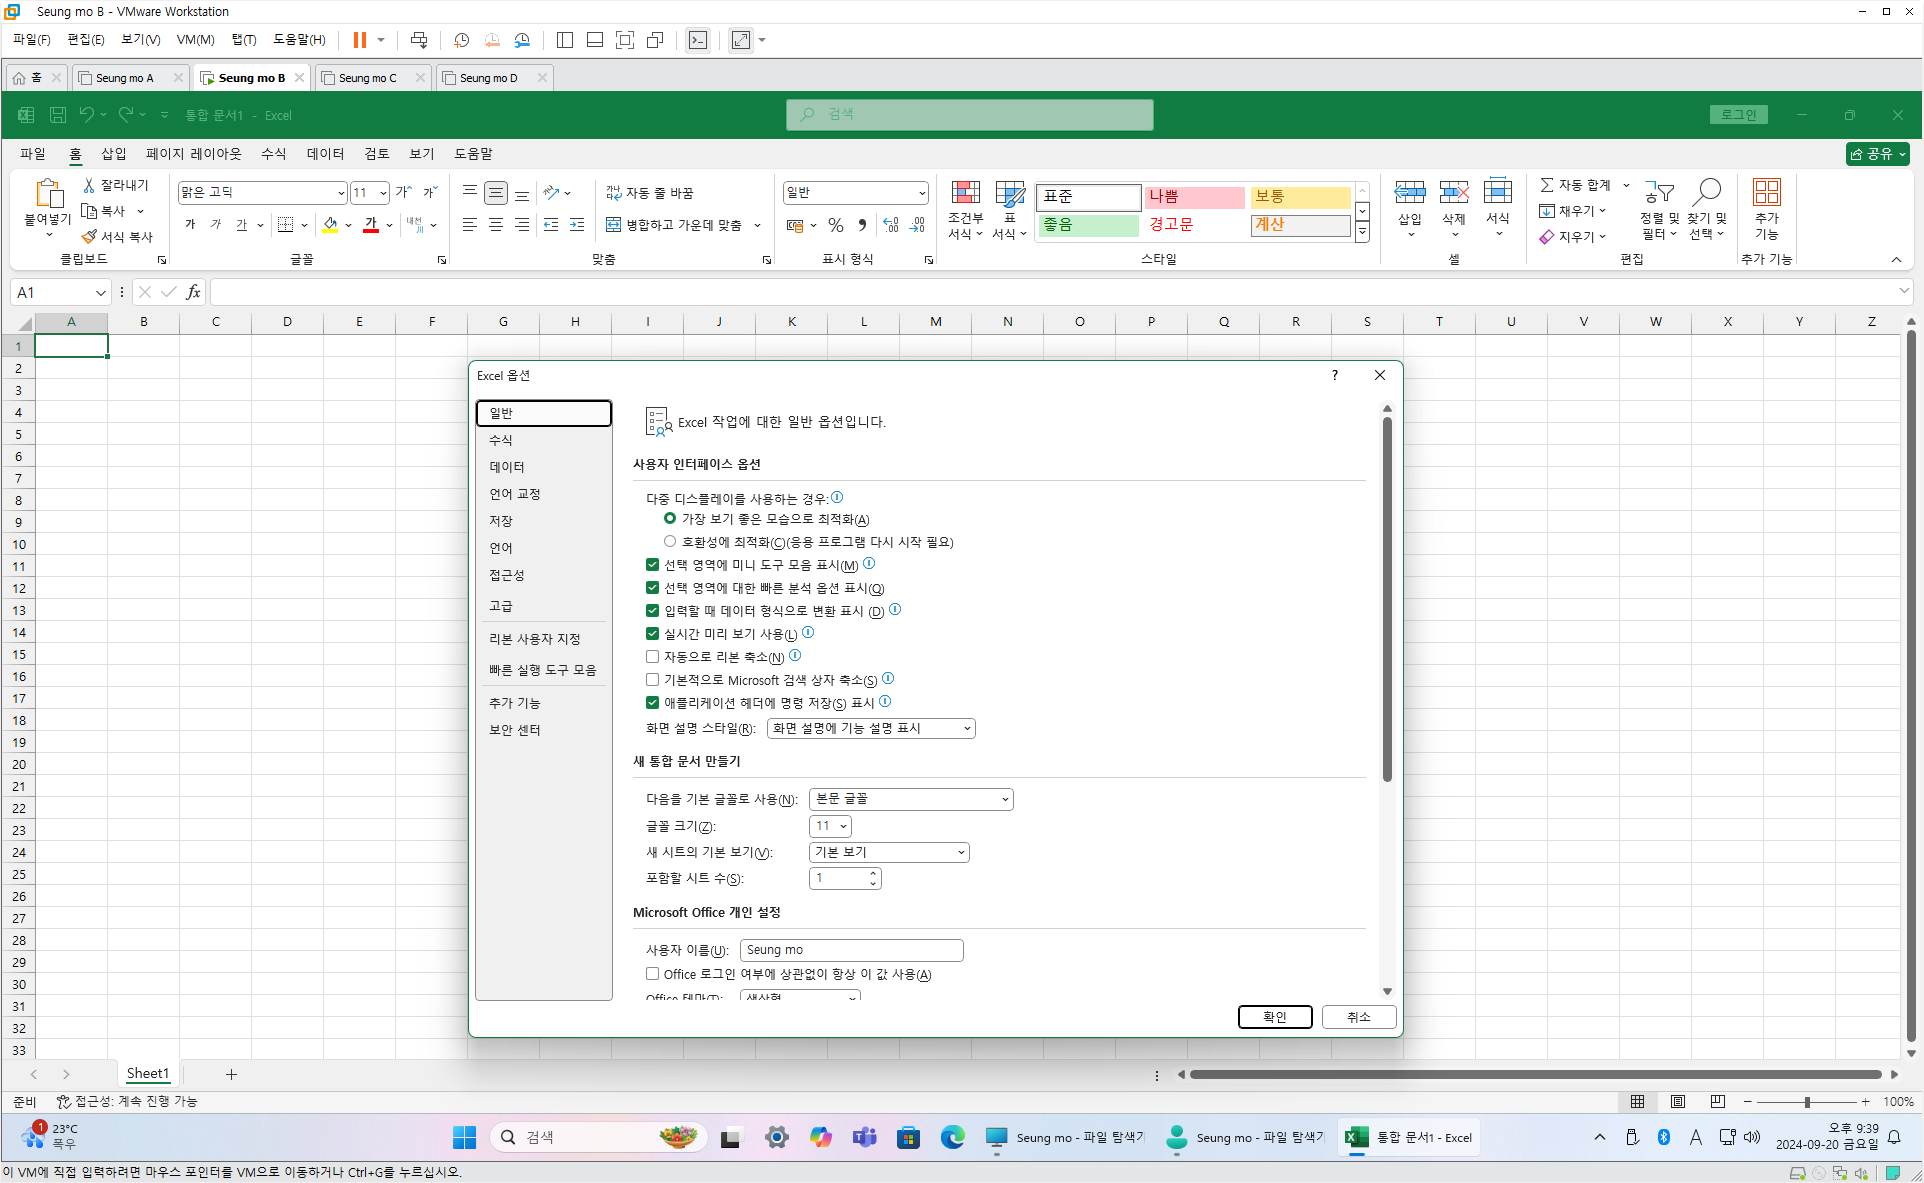Select the optimize for compatibility radio button
Viewport: 1924px width, 1183px height.
(670, 541)
